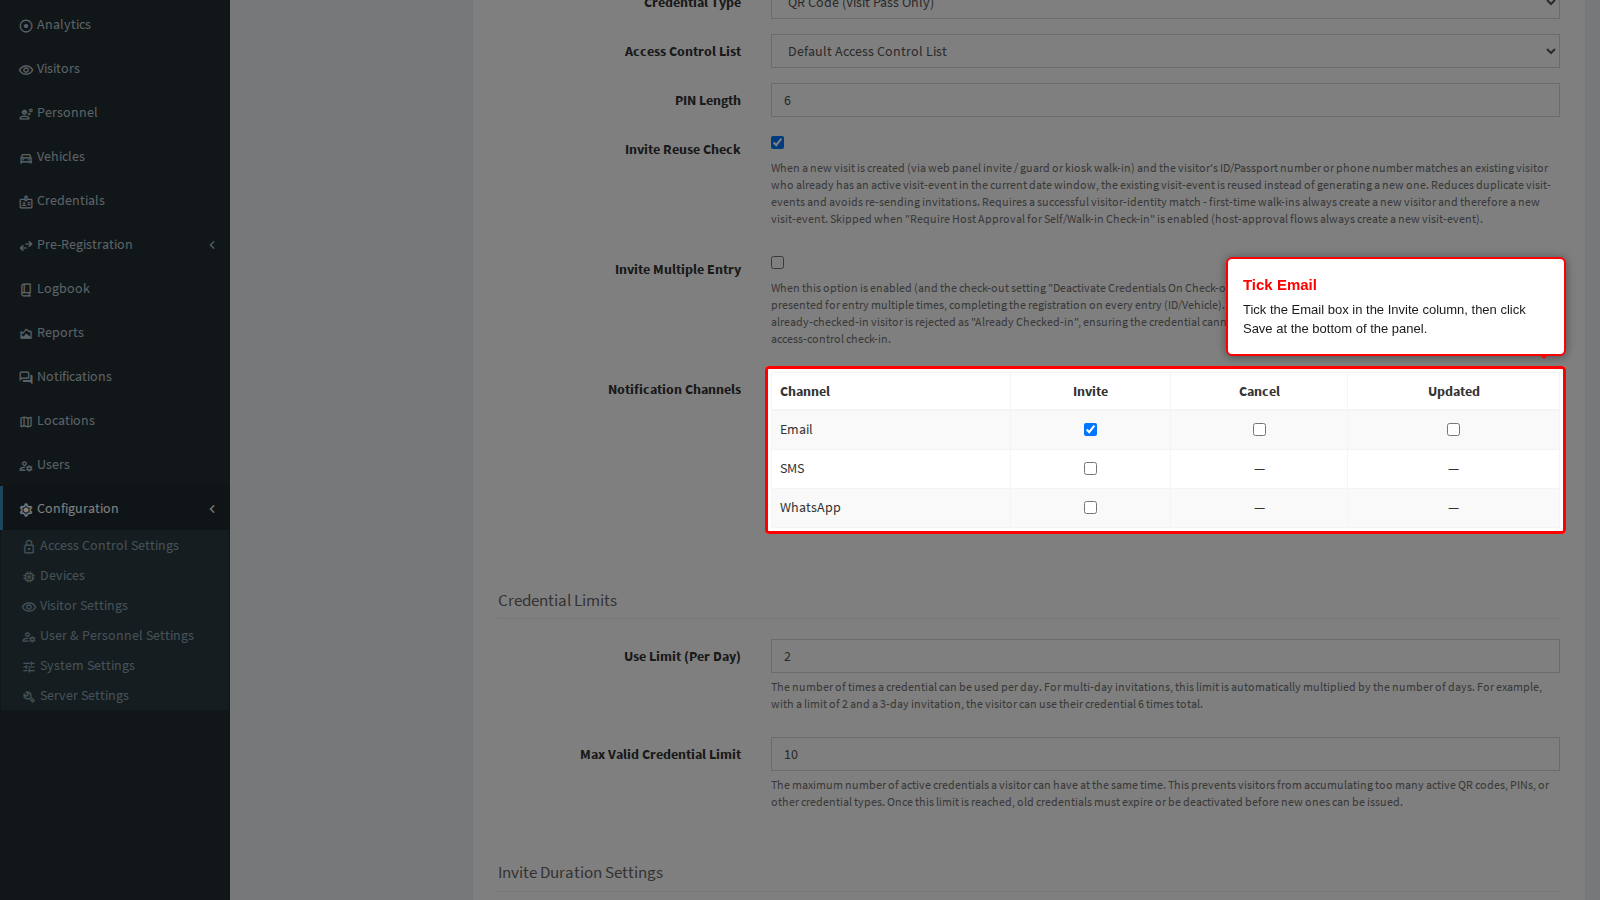Click the Credentials badge icon
This screenshot has width=1600, height=900.
[x=26, y=202]
